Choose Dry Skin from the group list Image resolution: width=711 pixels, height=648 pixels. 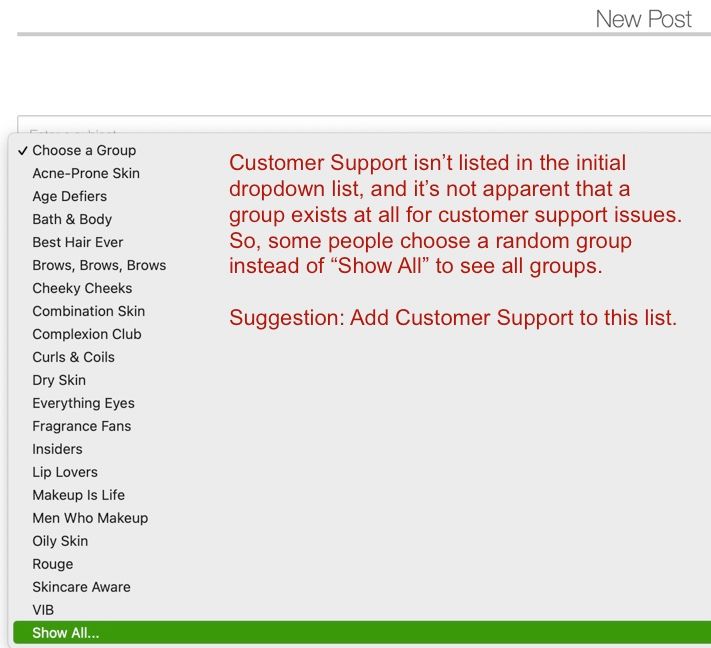pos(59,380)
